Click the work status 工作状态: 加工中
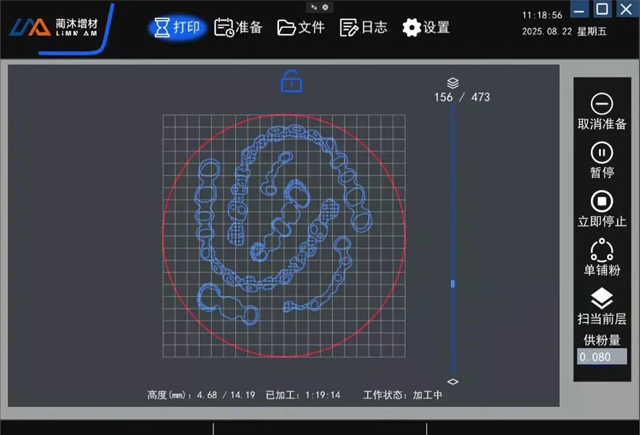This screenshot has height=435, width=640. 402,395
